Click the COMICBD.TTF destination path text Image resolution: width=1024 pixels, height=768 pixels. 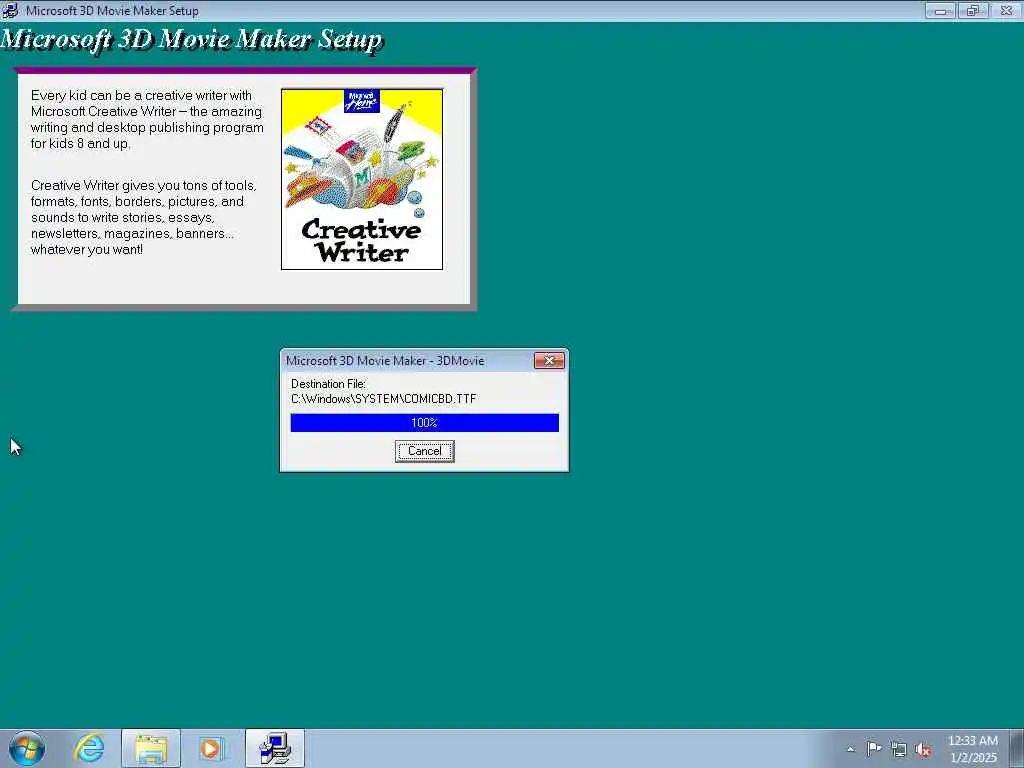click(383, 398)
